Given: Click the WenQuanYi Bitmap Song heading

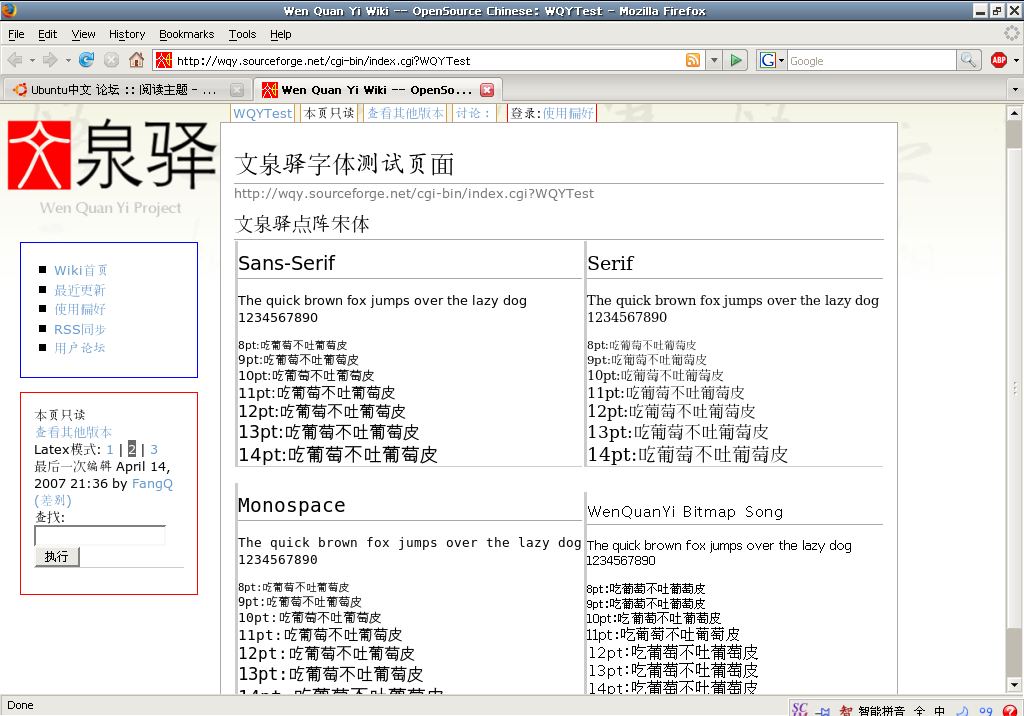Looking at the screenshot, I should click(685, 512).
